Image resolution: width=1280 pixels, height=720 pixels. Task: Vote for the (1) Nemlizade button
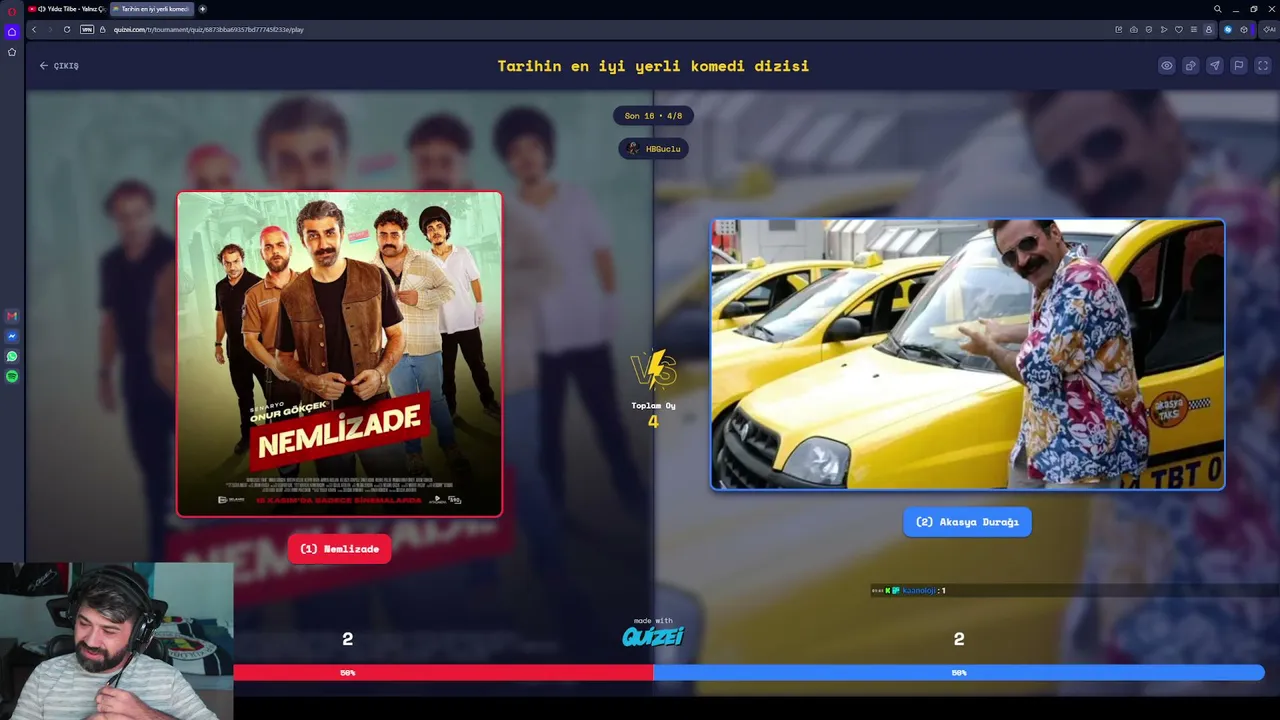pyautogui.click(x=340, y=549)
